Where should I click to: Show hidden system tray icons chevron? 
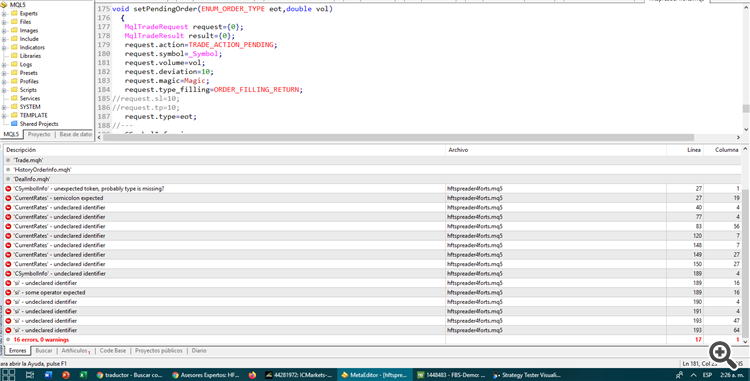pyautogui.click(x=693, y=375)
